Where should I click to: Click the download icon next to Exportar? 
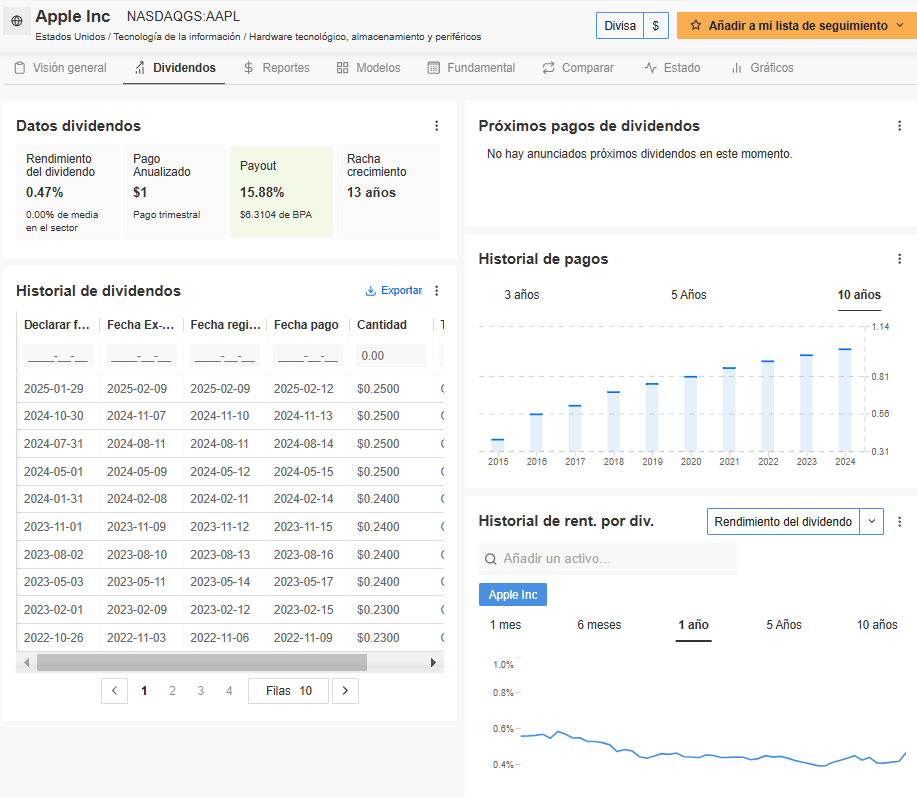(370, 291)
